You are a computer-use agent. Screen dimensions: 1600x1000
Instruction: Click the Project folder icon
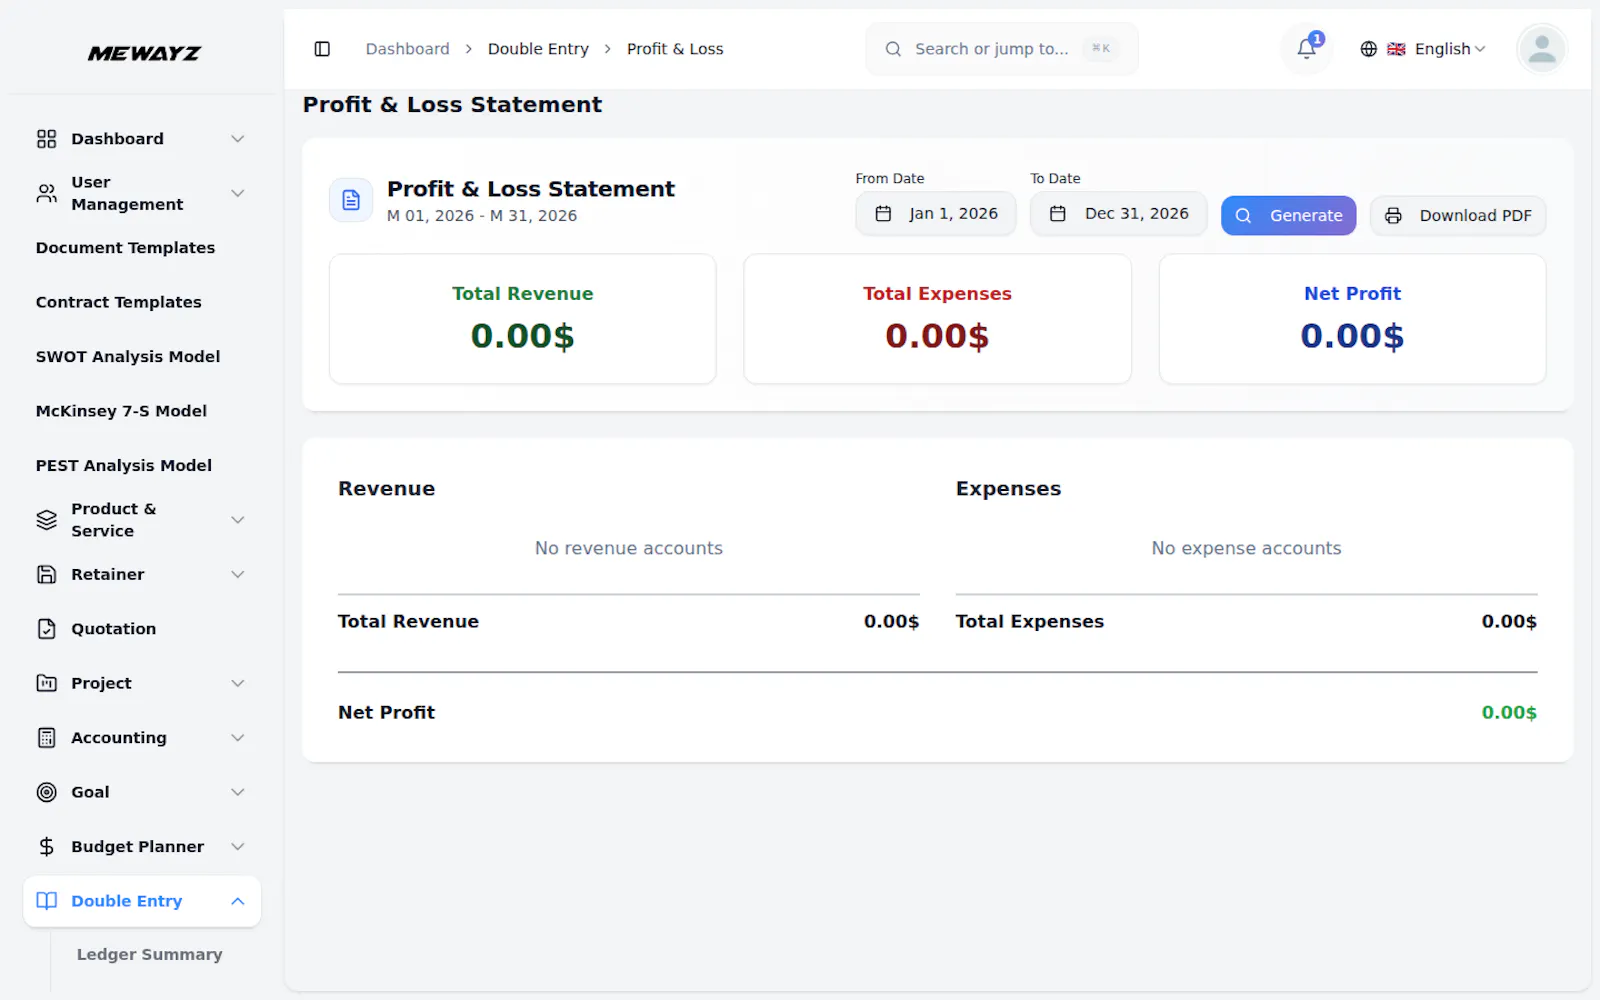(x=46, y=683)
